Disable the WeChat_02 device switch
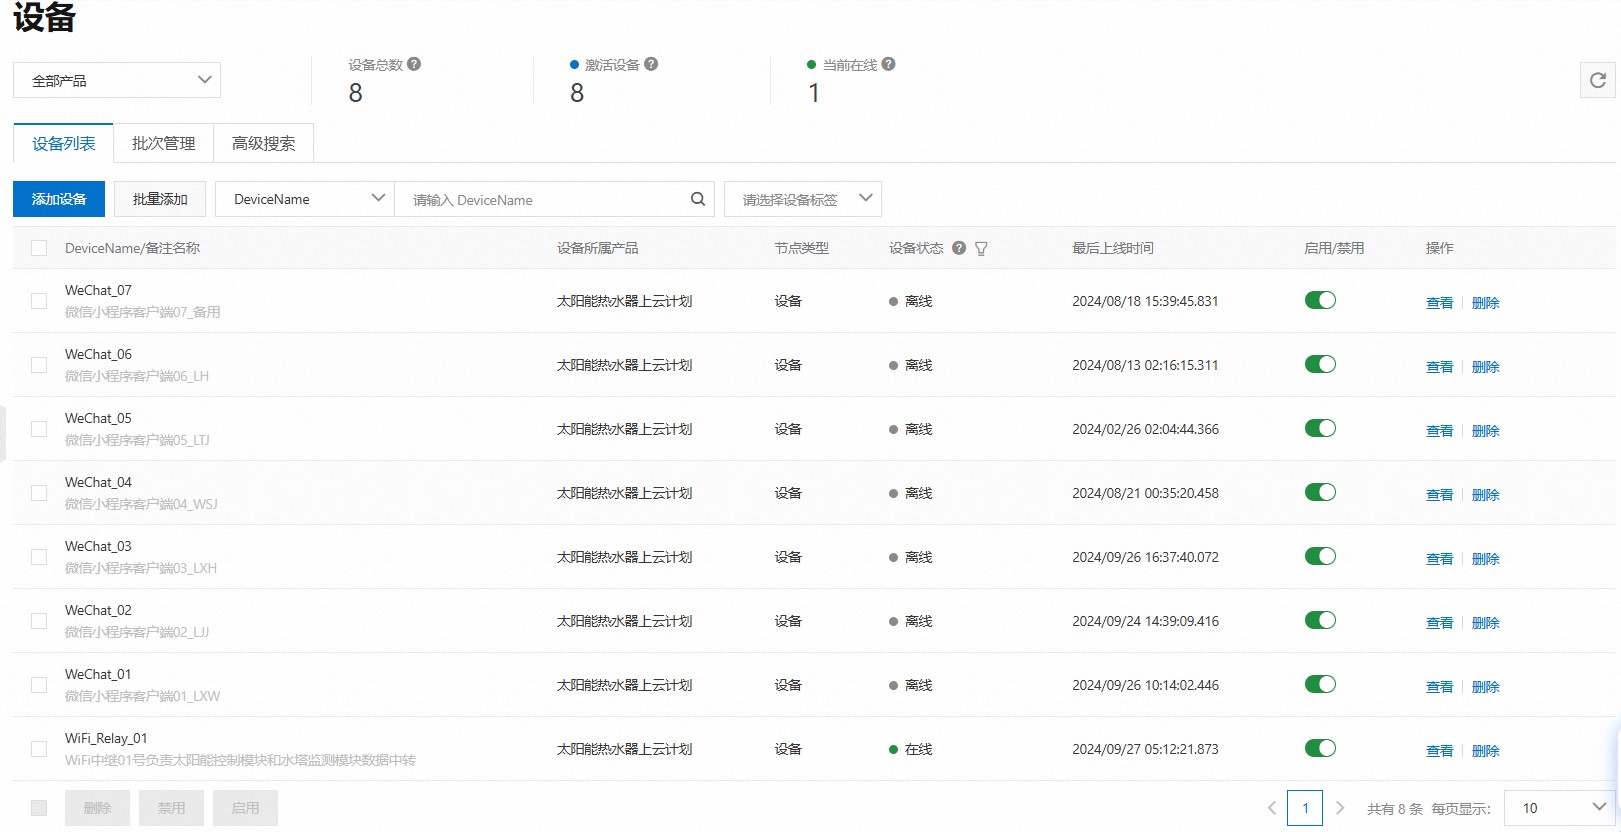The image size is (1621, 832). coord(1320,620)
